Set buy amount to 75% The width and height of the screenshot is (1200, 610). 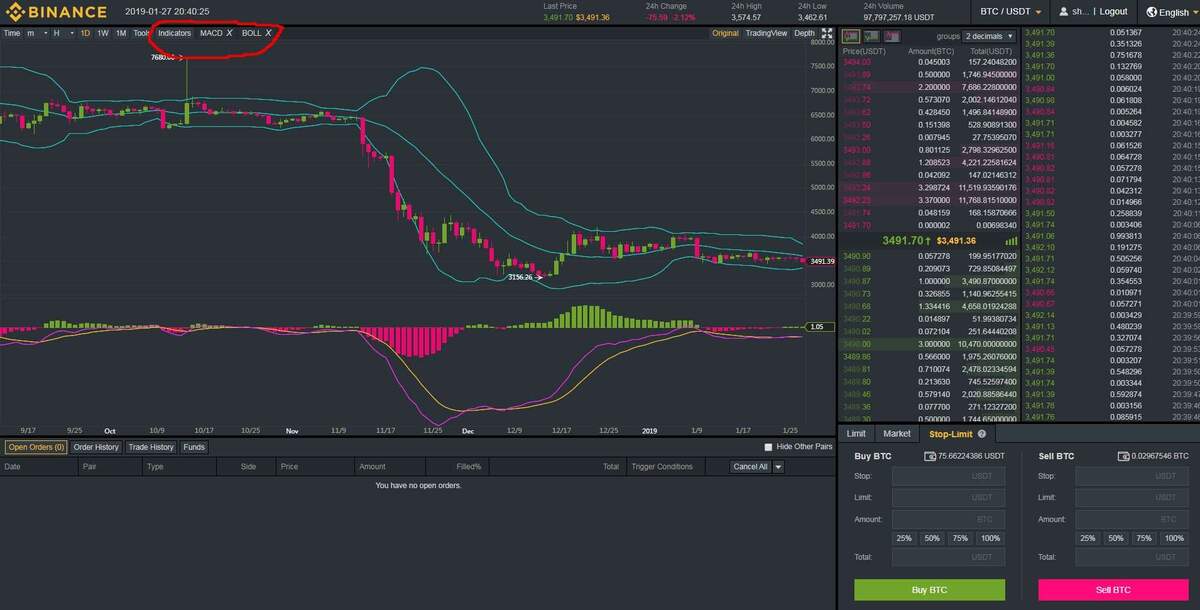coord(960,538)
